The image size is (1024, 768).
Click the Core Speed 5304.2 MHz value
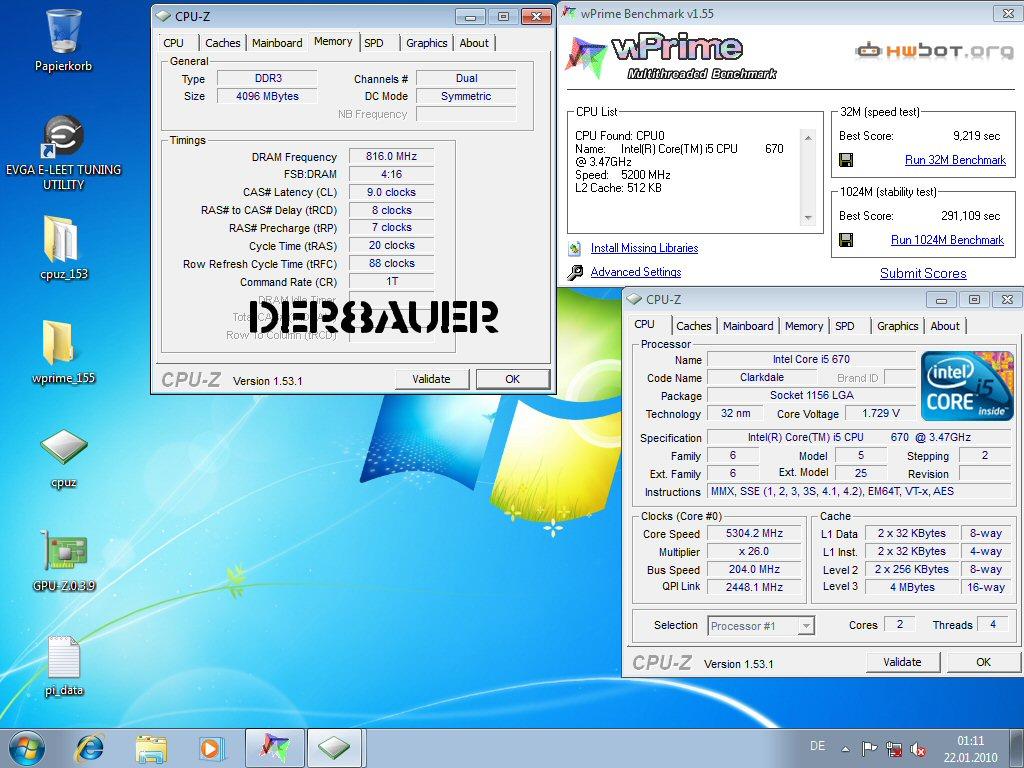tap(754, 534)
